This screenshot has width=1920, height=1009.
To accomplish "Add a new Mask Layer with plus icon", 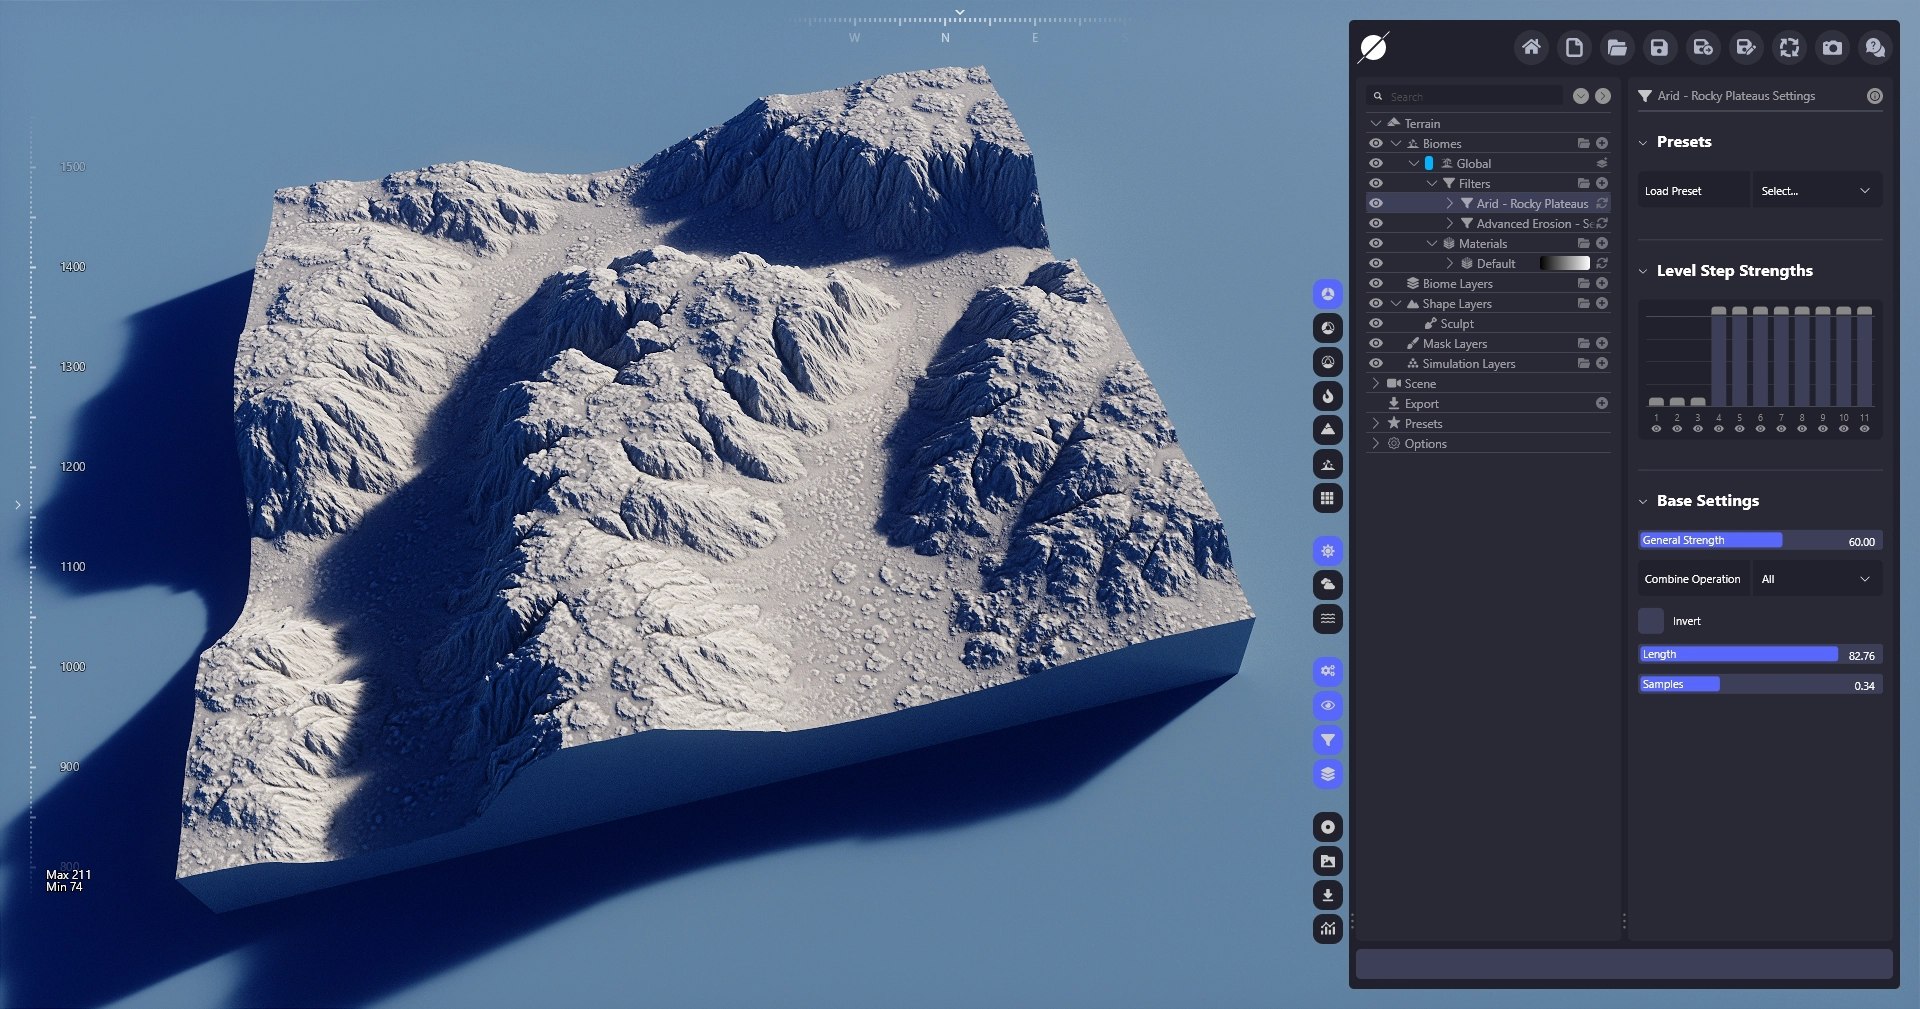I will tap(1602, 343).
